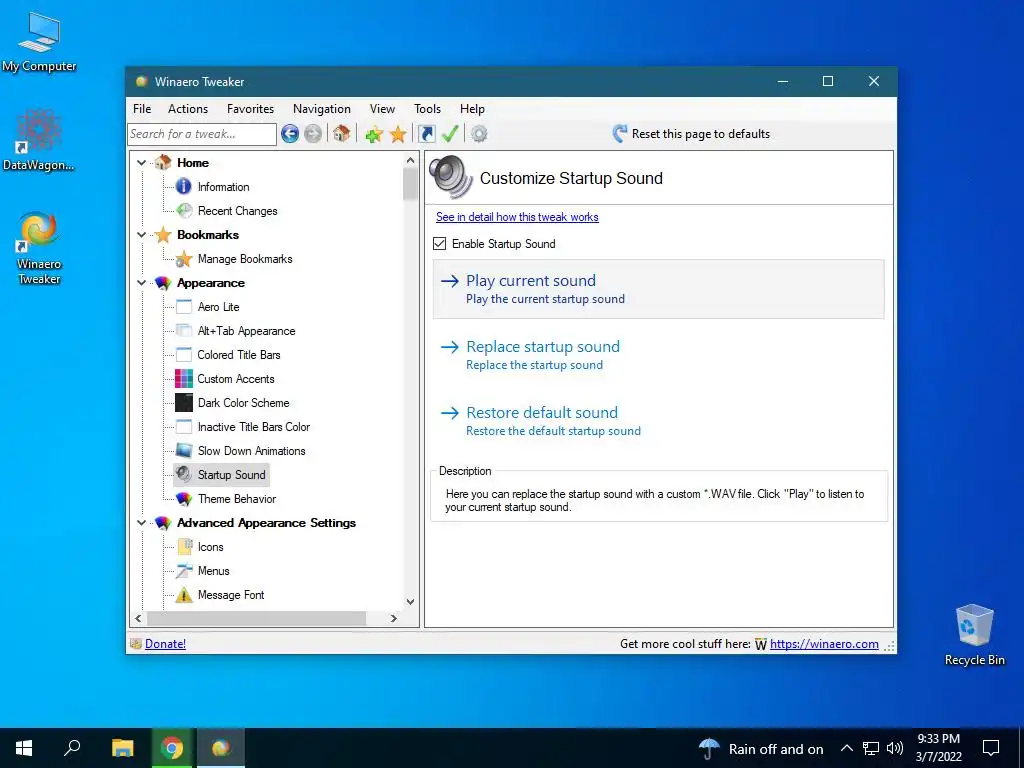Open My Computer desktop icon
1024x768 pixels.
tap(39, 42)
